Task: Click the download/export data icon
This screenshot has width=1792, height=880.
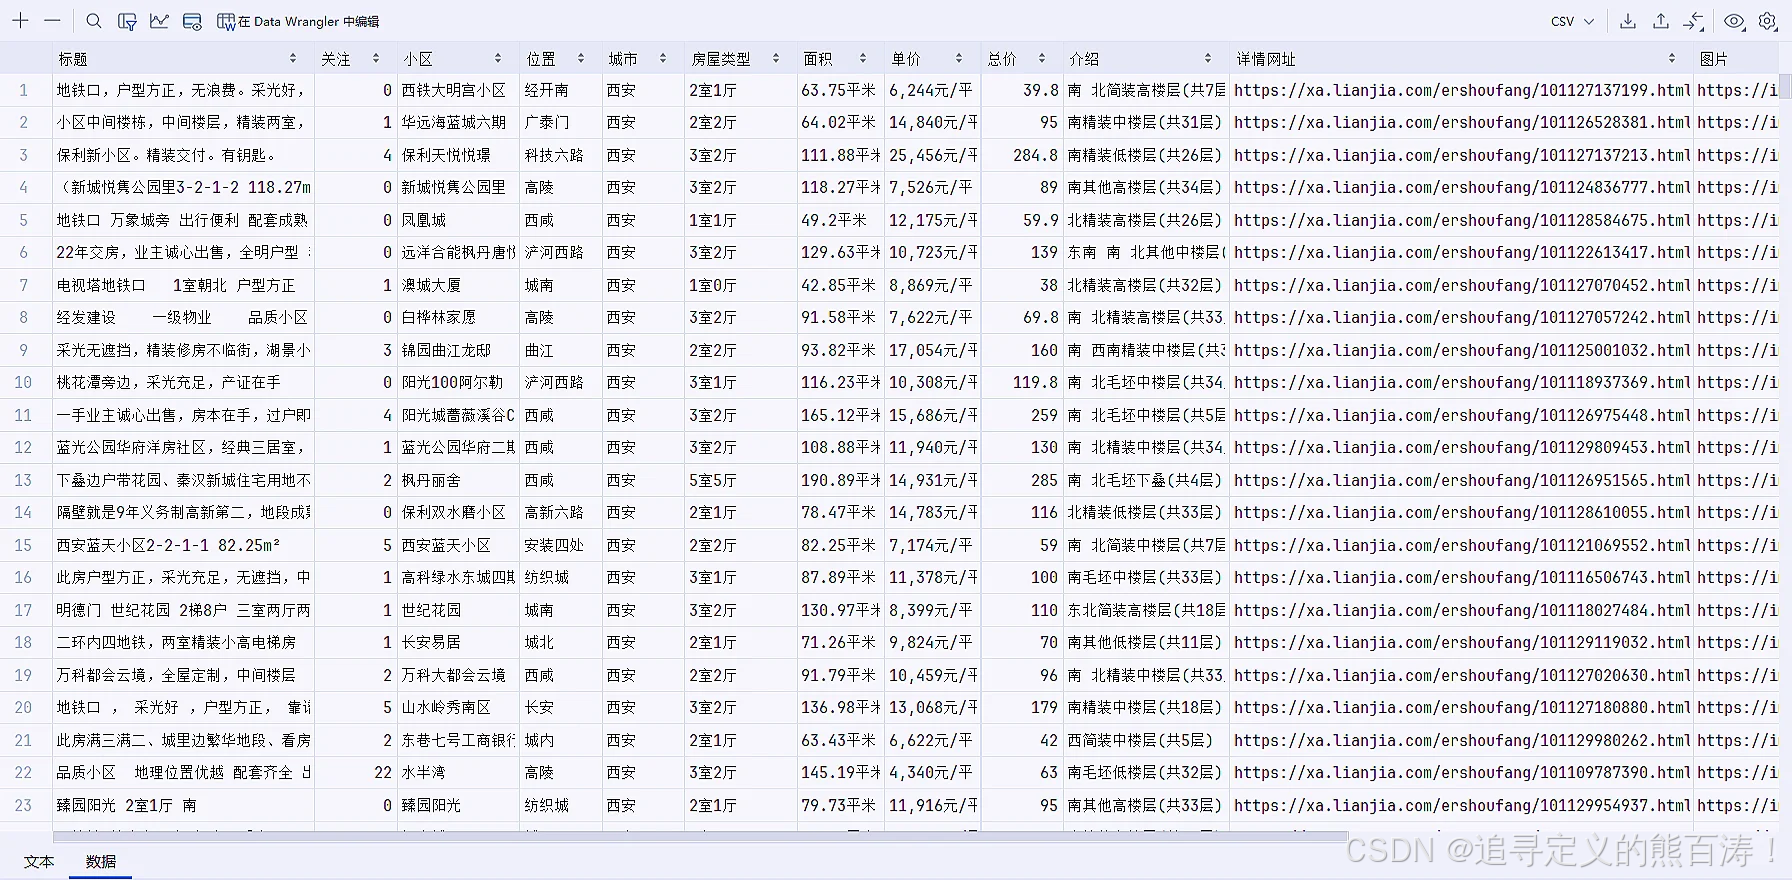Action: point(1628,21)
